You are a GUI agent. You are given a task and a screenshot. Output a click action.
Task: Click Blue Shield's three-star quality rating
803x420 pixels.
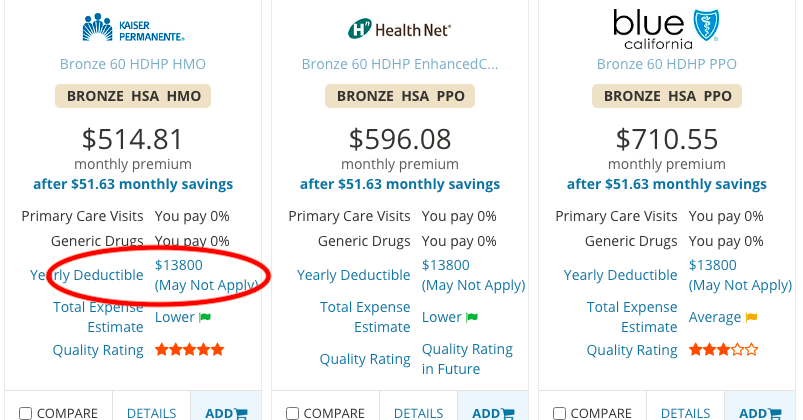point(723,350)
